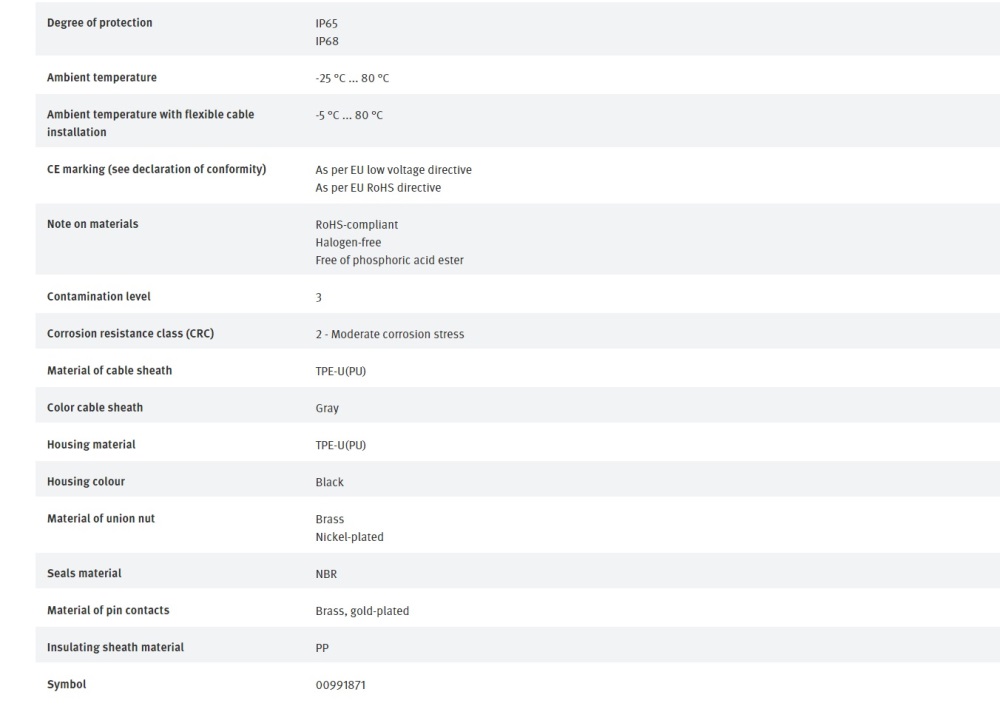The height and width of the screenshot is (709, 1000).
Task: Click the CE marking row label
Action: point(157,169)
